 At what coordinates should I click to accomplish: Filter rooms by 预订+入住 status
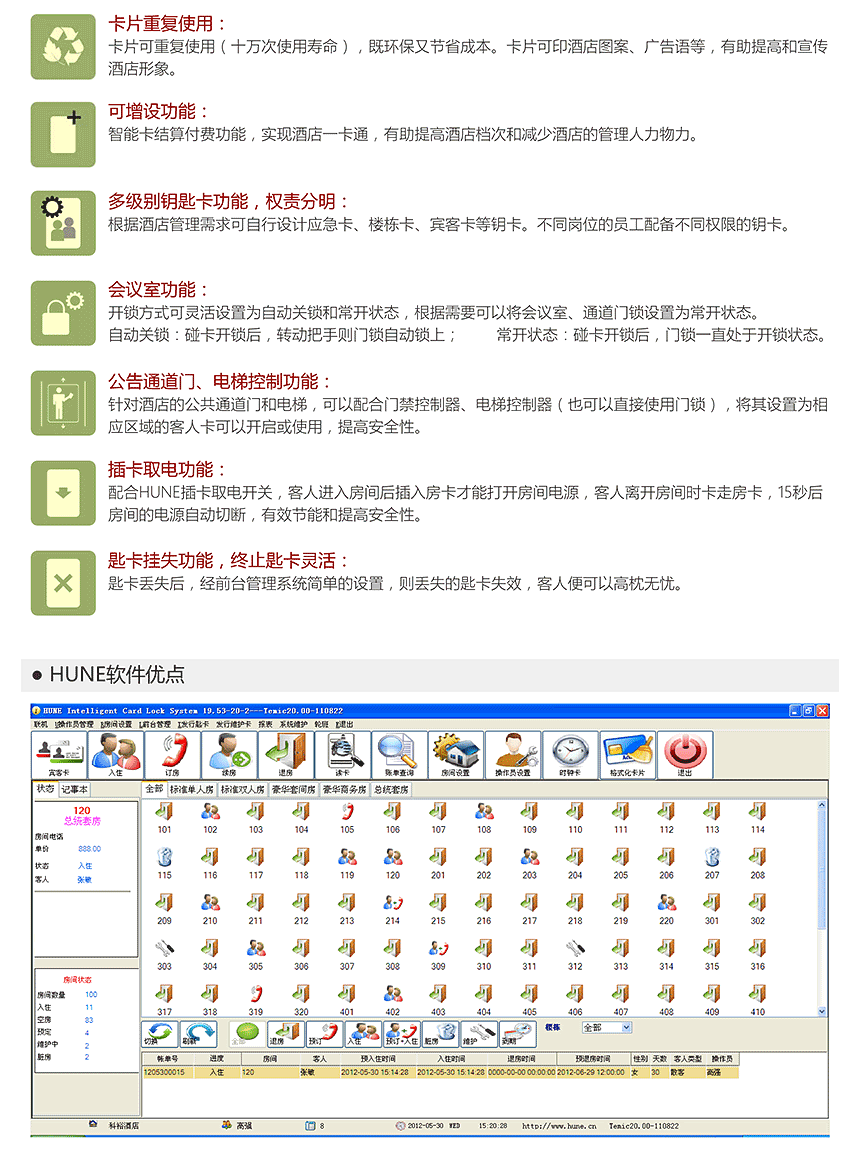click(402, 1034)
